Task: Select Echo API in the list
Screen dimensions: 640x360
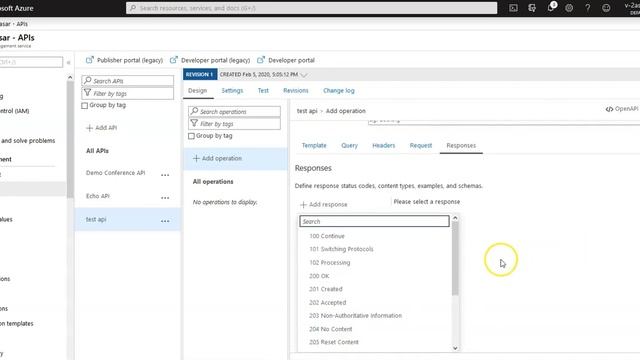Action: [x=98, y=196]
